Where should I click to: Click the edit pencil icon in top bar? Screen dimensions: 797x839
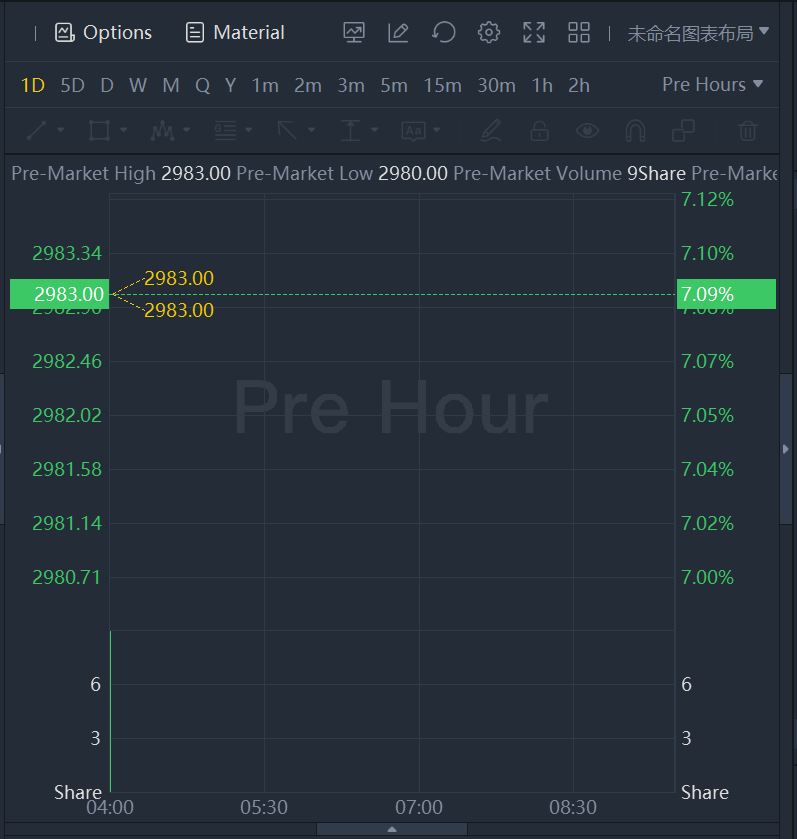(398, 32)
